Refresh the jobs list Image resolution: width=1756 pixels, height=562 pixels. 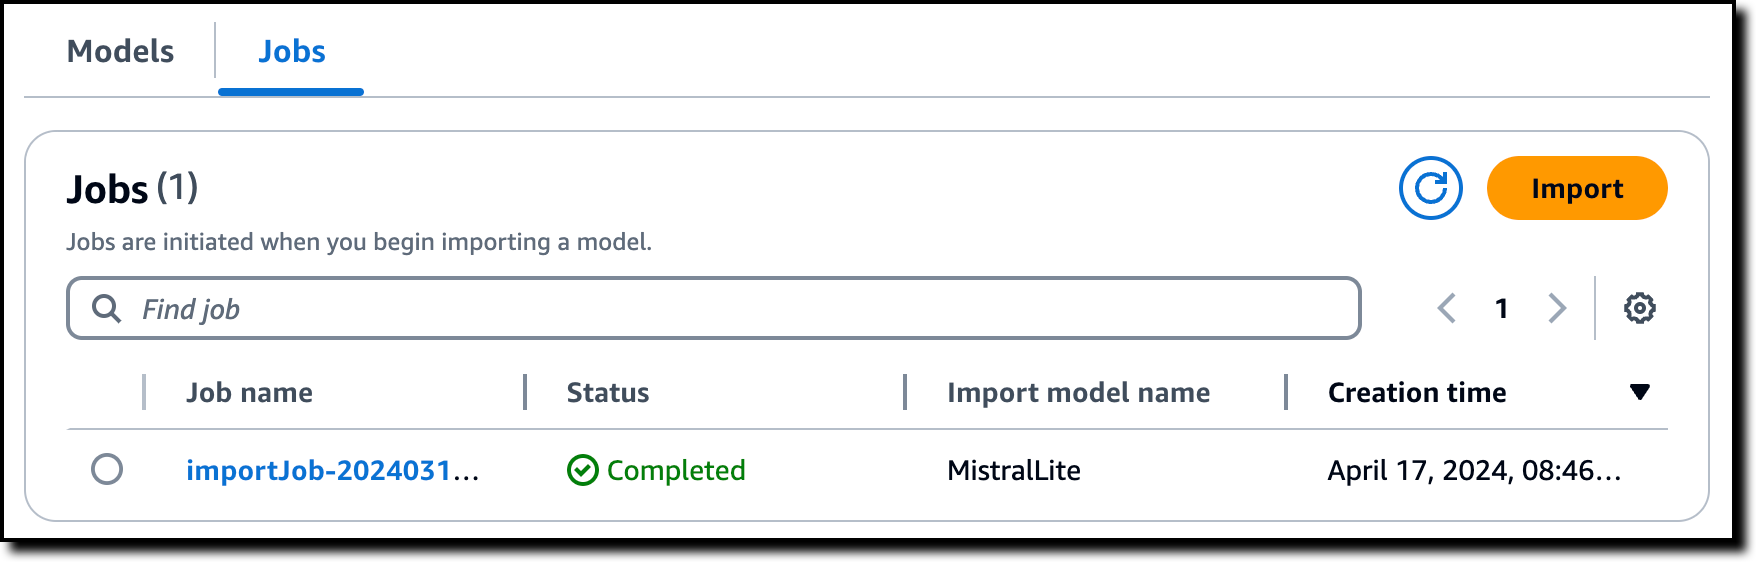point(1430,188)
